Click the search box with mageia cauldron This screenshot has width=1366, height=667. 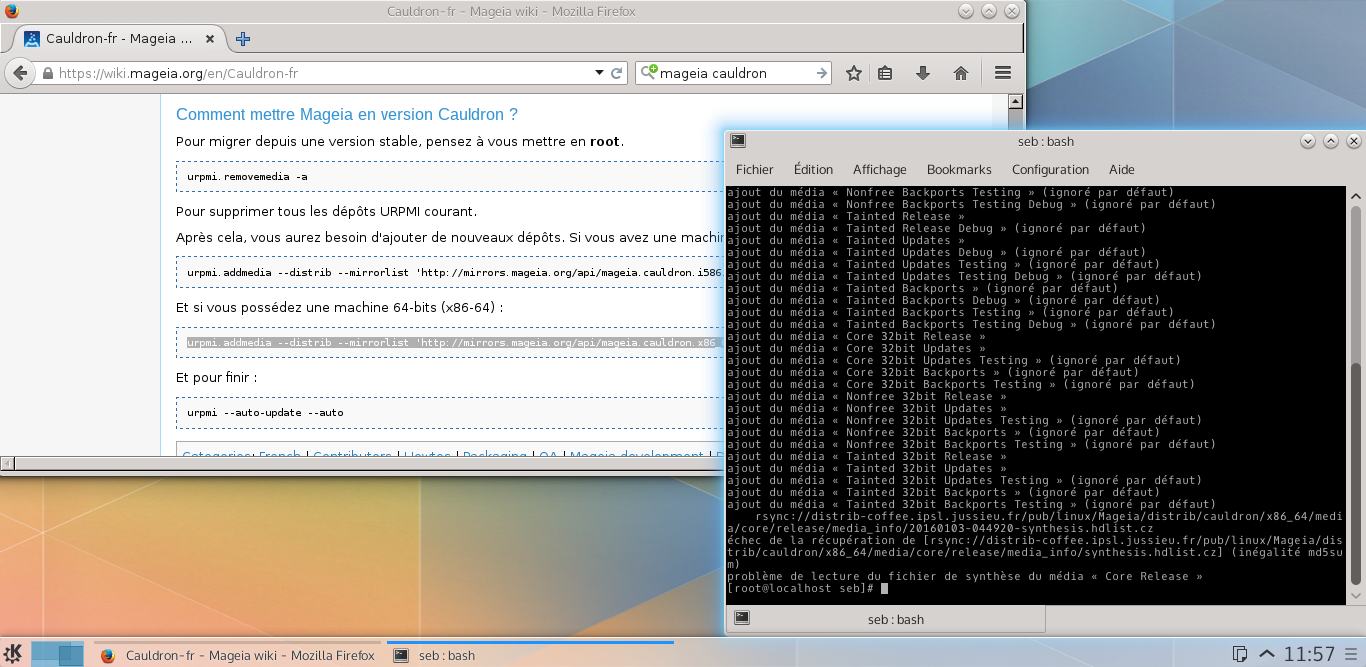click(735, 73)
